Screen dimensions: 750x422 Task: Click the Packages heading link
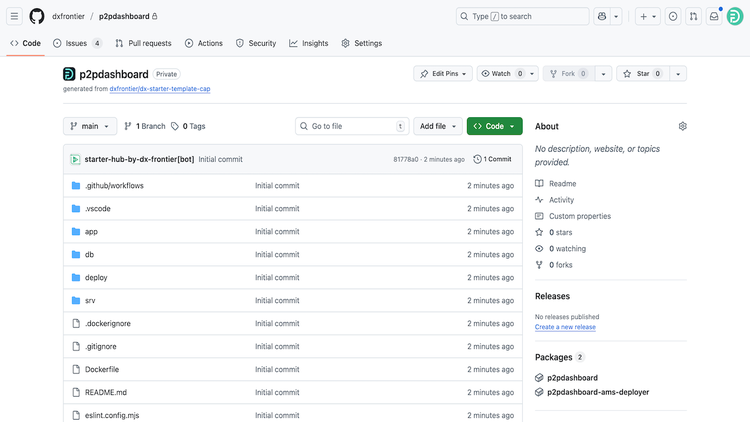click(x=553, y=357)
